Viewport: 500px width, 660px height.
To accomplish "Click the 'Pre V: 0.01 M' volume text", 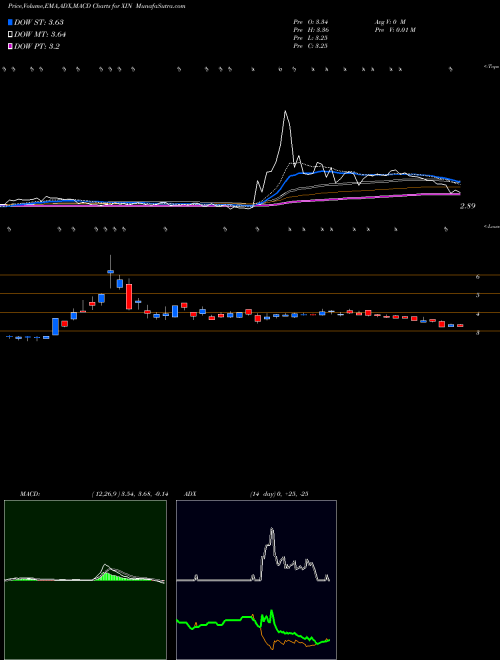I will [x=394, y=30].
